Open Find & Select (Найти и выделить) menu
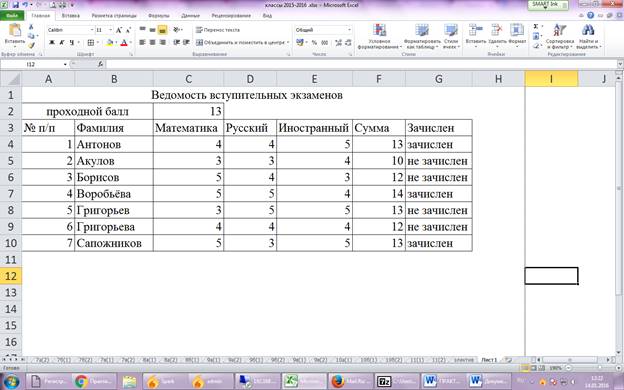Image resolution: width=624 pixels, height=390 pixels. point(588,36)
